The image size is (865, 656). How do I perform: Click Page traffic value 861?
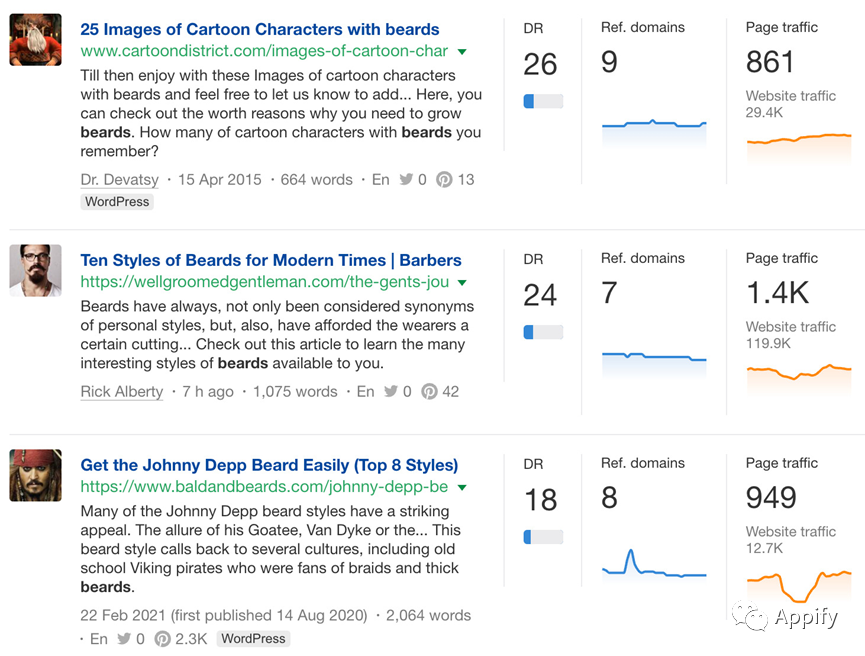(770, 62)
